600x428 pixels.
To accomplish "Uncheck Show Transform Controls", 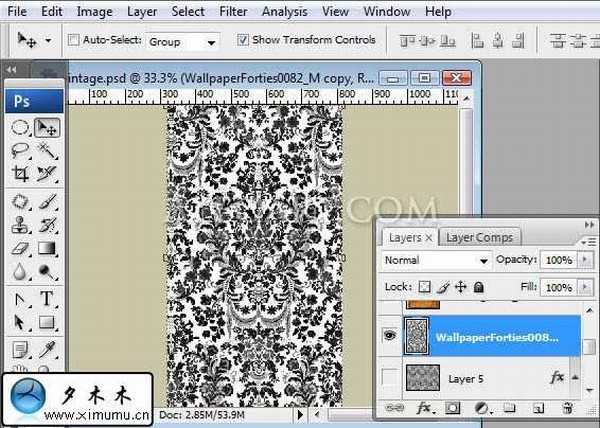I will click(x=243, y=41).
